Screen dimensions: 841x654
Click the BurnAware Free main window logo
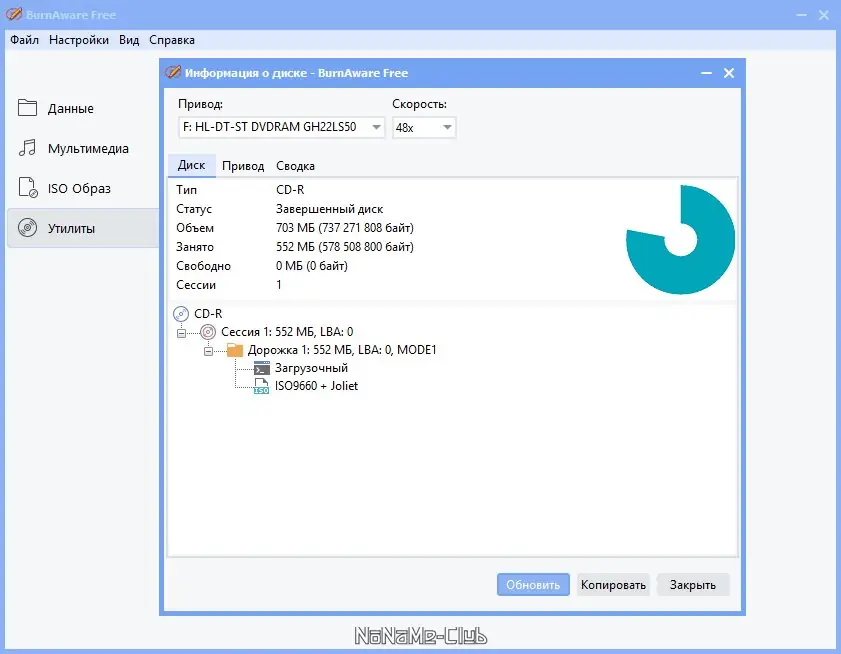coord(14,14)
